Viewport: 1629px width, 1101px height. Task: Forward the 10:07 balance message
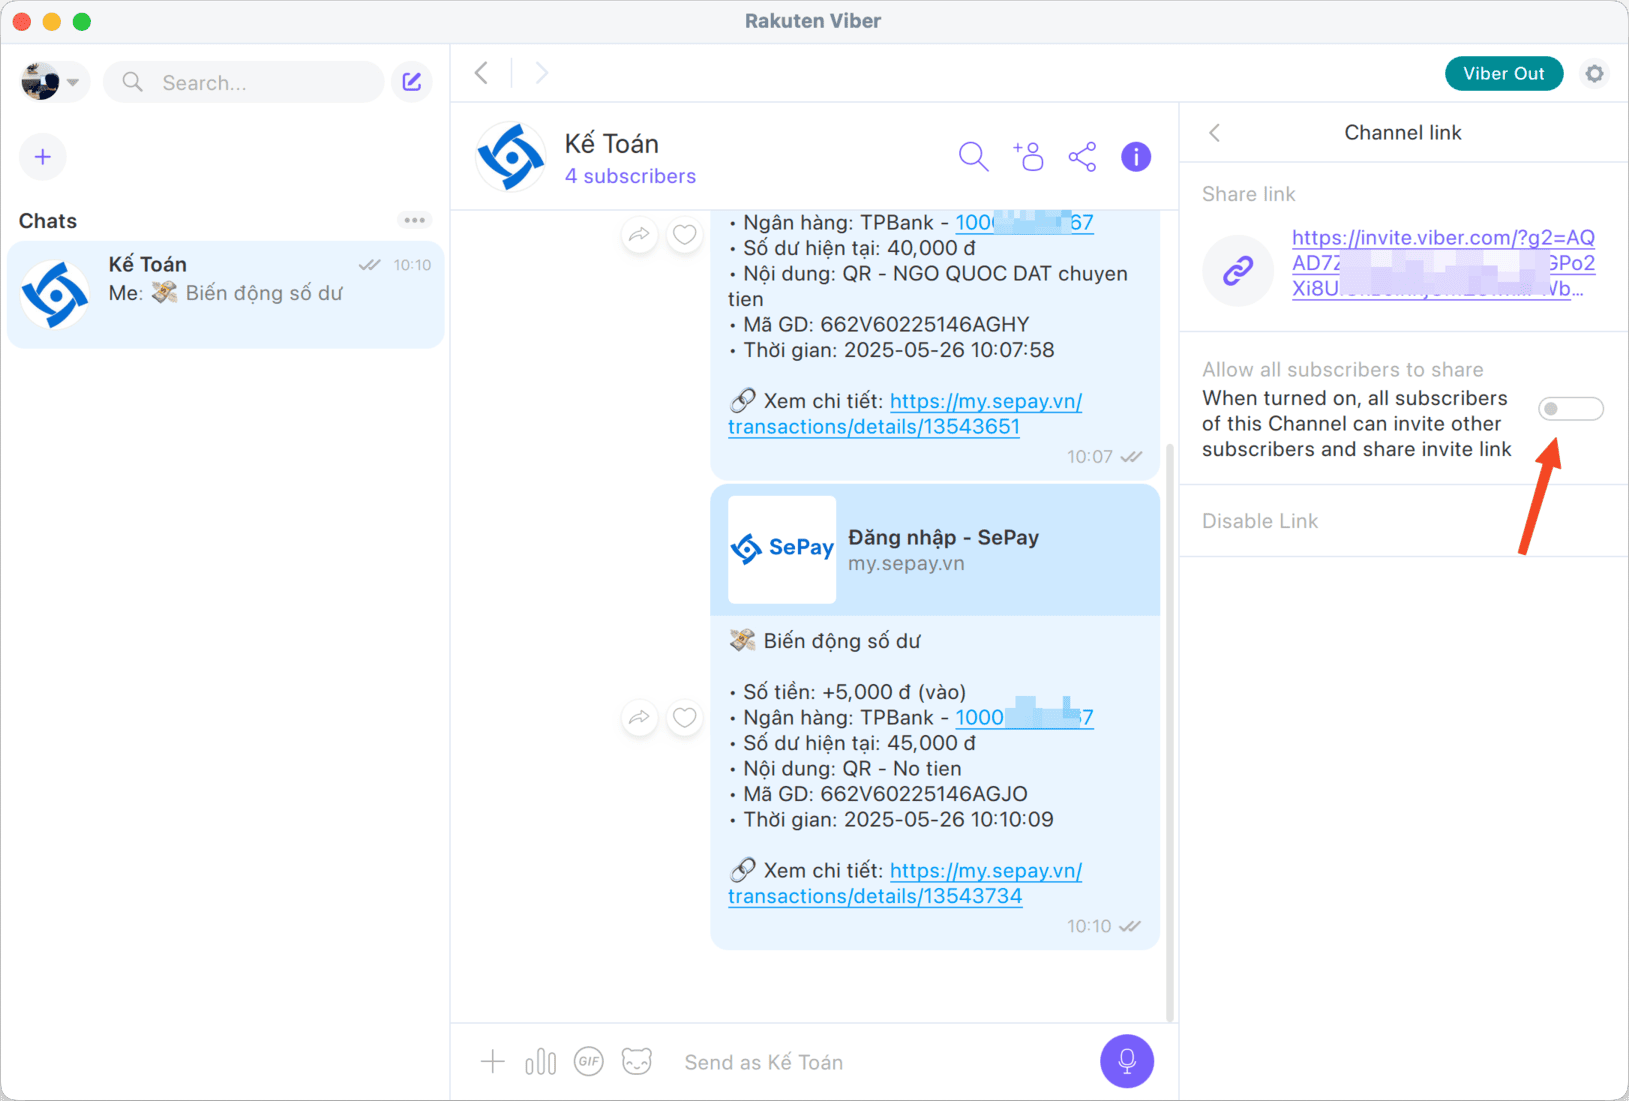(640, 235)
